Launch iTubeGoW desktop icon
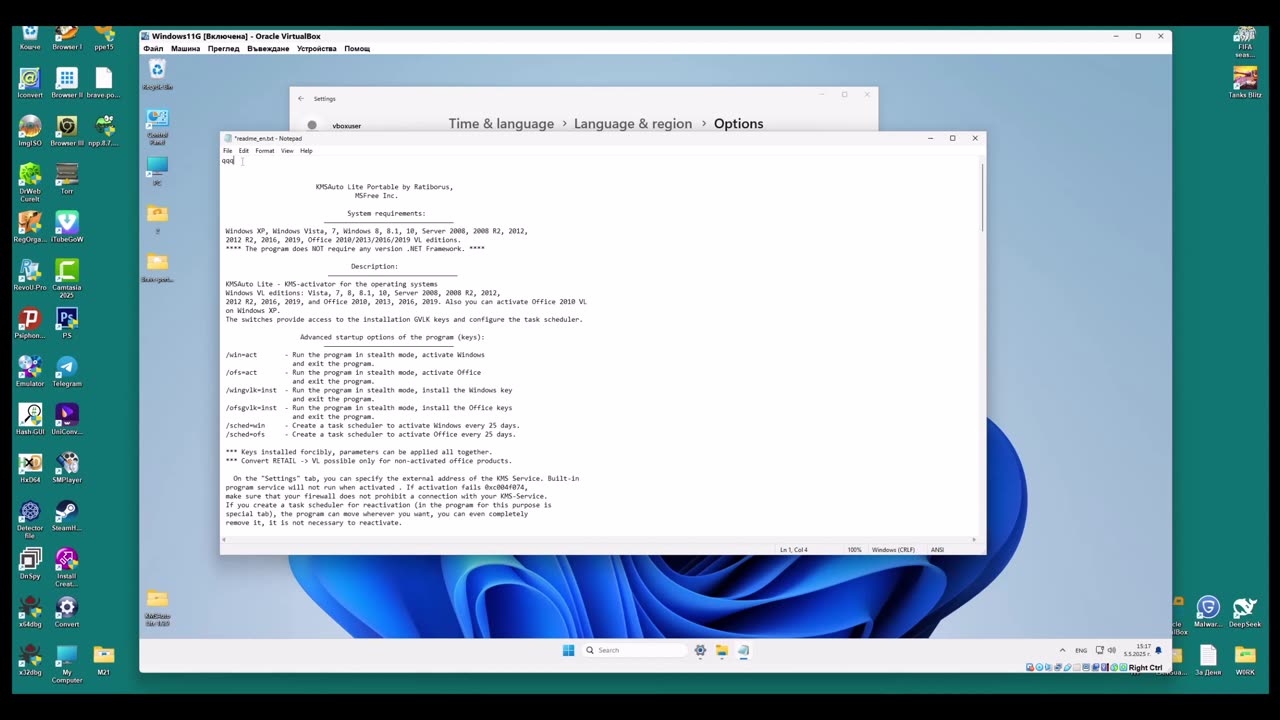1280x720 pixels. click(x=67, y=227)
